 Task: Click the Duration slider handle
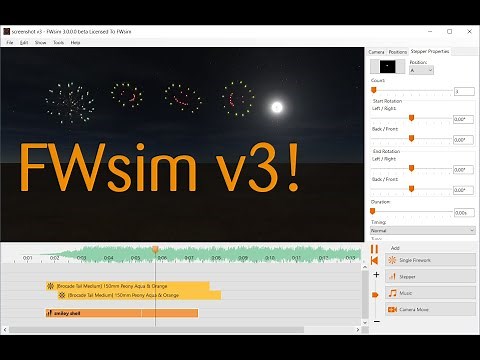(x=373, y=211)
